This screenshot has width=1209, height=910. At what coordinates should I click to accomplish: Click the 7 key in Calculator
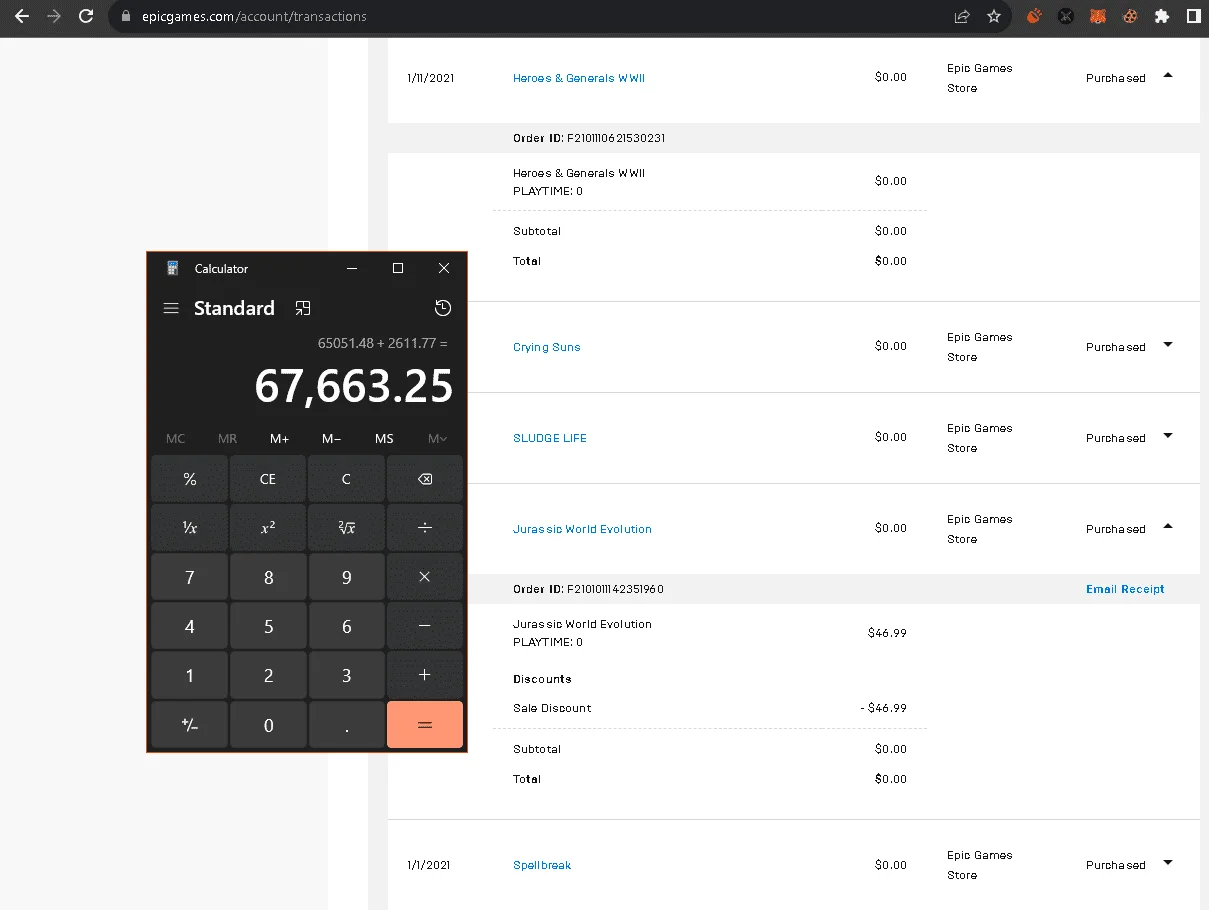click(189, 577)
